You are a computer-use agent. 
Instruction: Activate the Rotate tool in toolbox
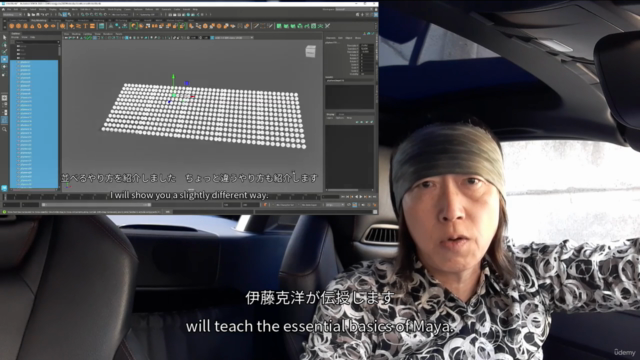[x=4, y=67]
